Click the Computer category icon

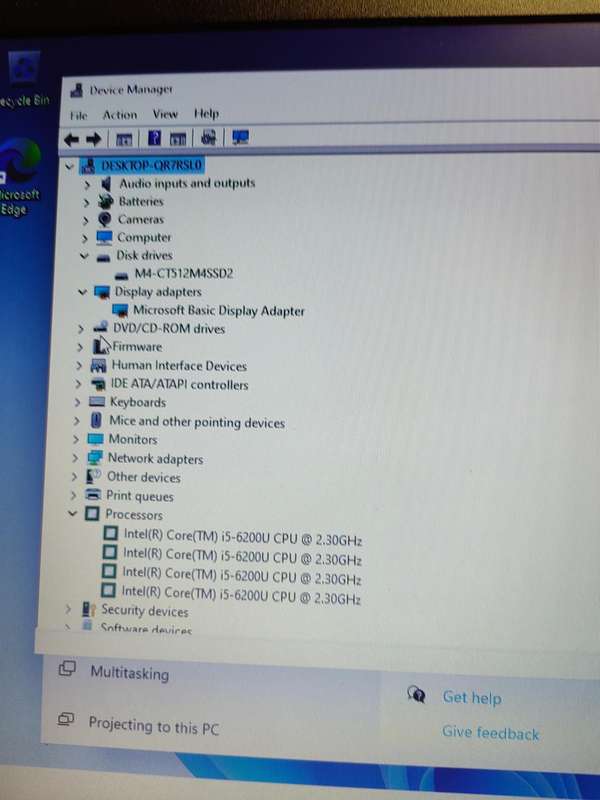click(x=104, y=237)
